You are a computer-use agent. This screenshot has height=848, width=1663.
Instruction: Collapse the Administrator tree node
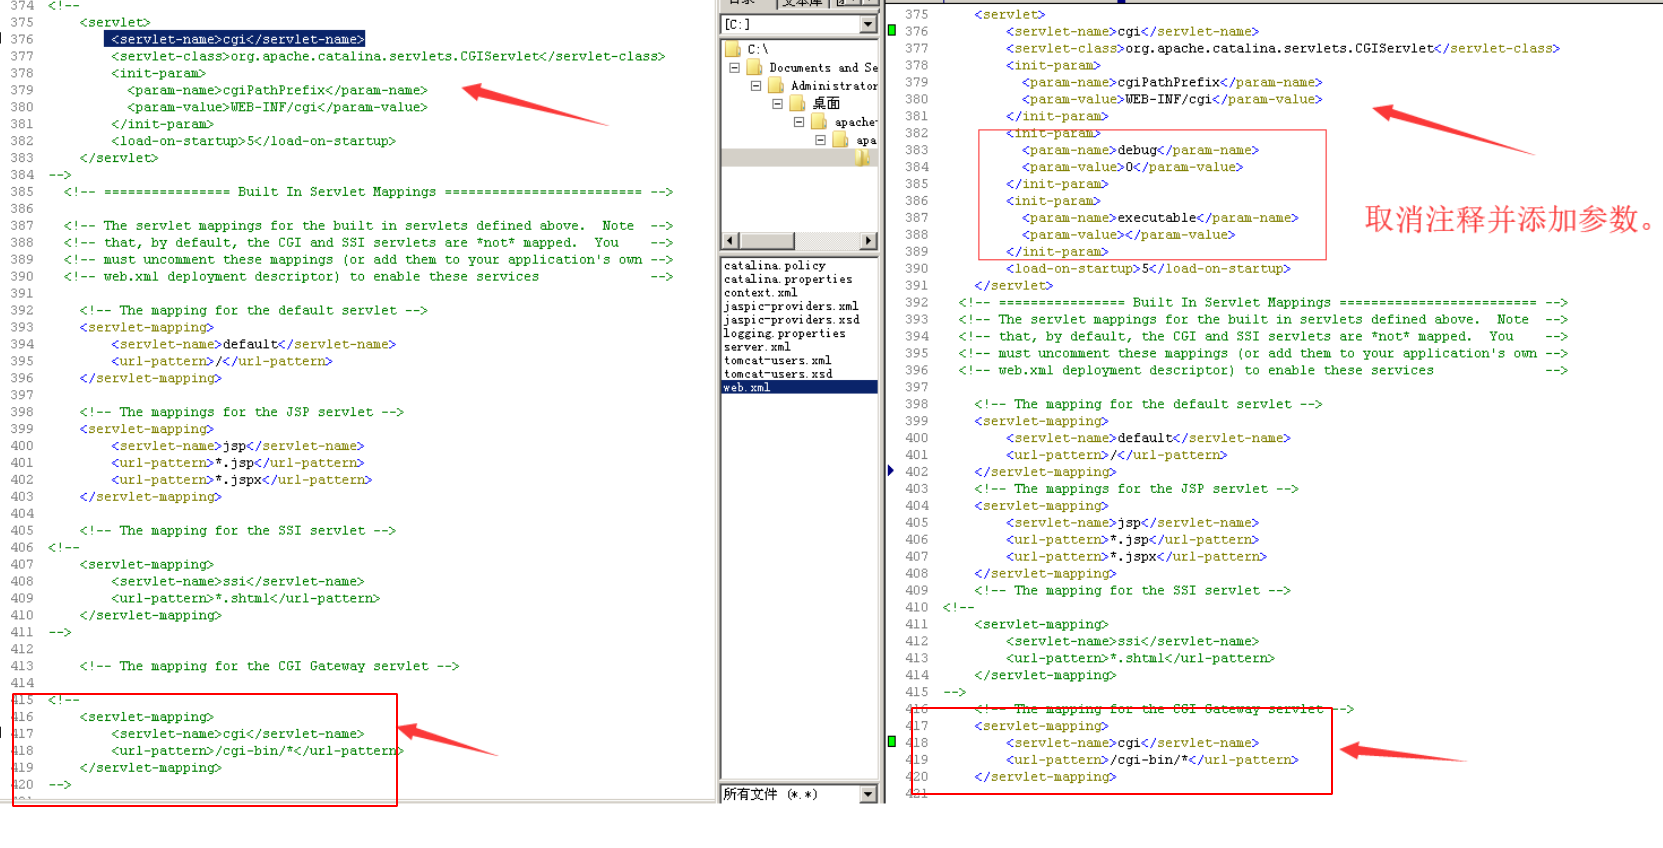coord(756,86)
